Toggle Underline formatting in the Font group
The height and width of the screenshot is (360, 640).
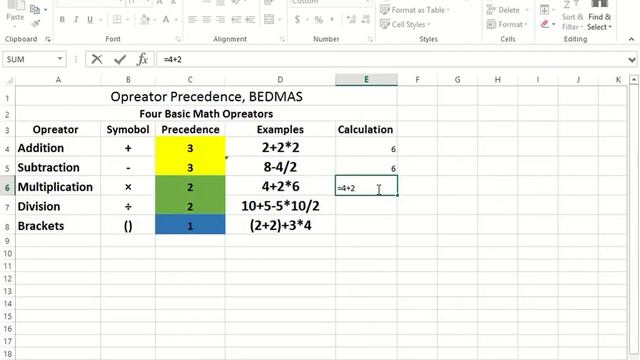90,20
